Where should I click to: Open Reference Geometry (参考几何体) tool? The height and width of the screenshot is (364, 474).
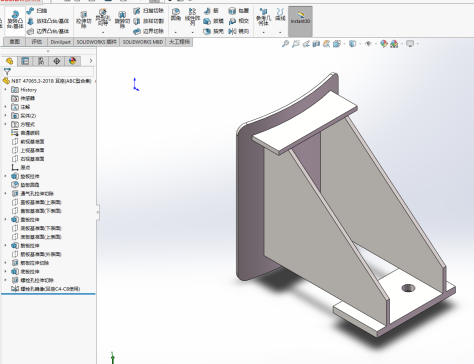[x=263, y=17]
